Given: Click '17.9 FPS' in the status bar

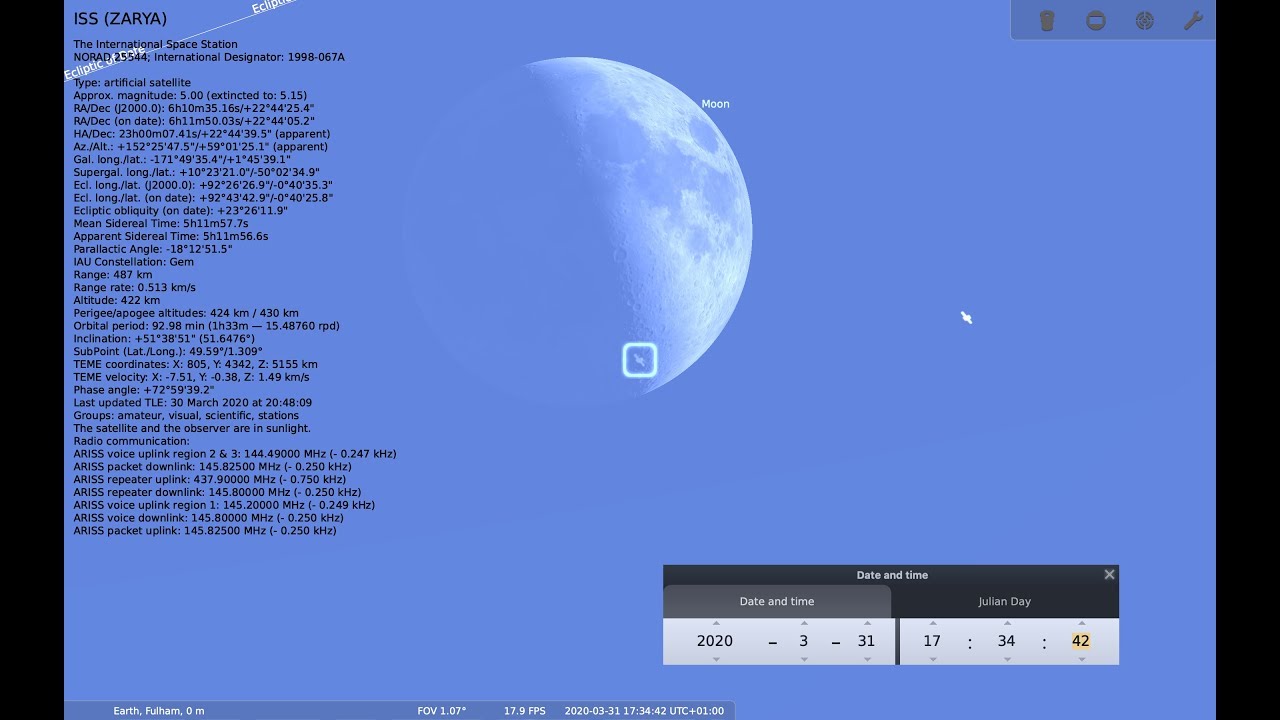Looking at the screenshot, I should (525, 711).
